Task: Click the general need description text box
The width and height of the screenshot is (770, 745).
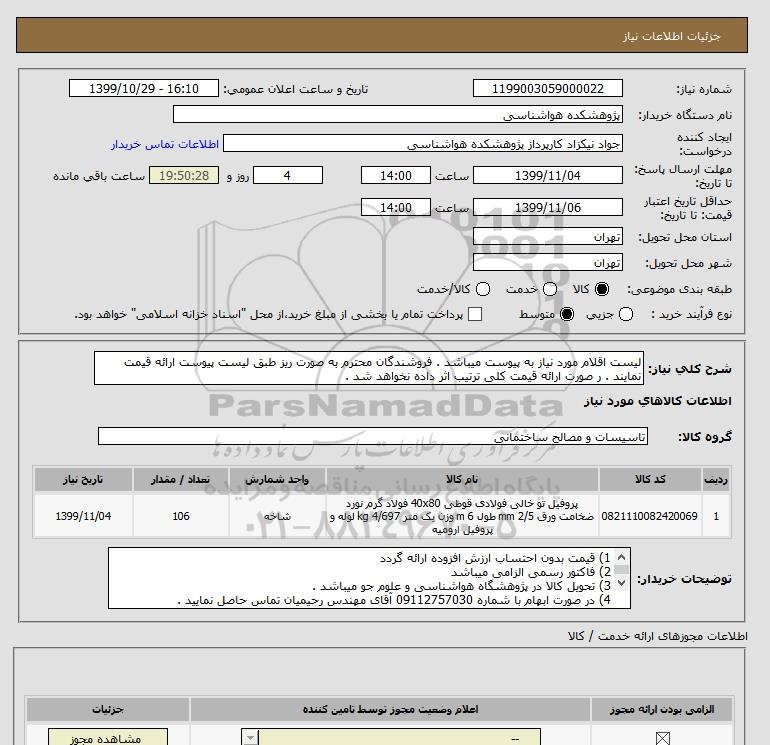Action: (369, 368)
